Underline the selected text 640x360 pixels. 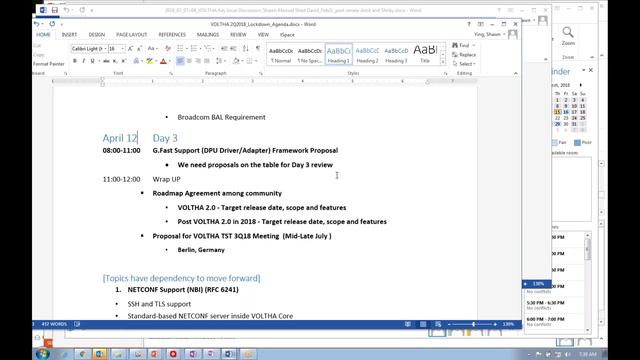pos(93,61)
